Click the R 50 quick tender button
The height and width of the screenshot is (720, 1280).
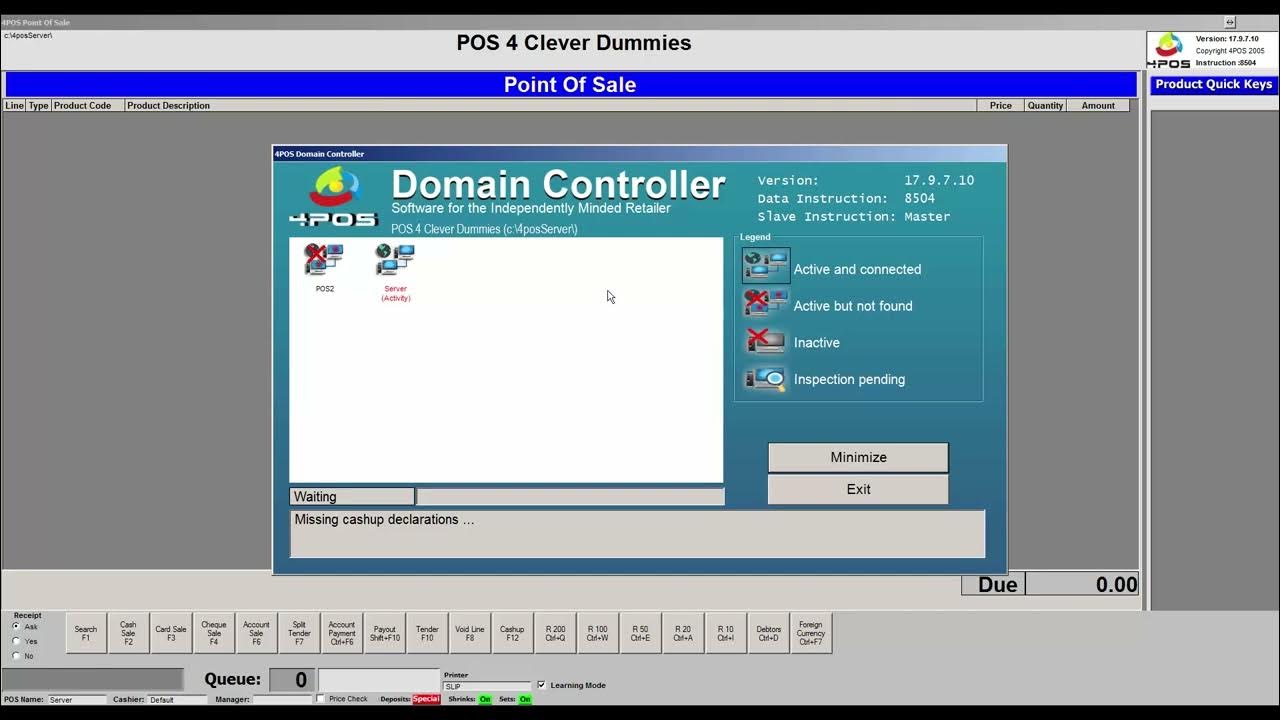640,633
